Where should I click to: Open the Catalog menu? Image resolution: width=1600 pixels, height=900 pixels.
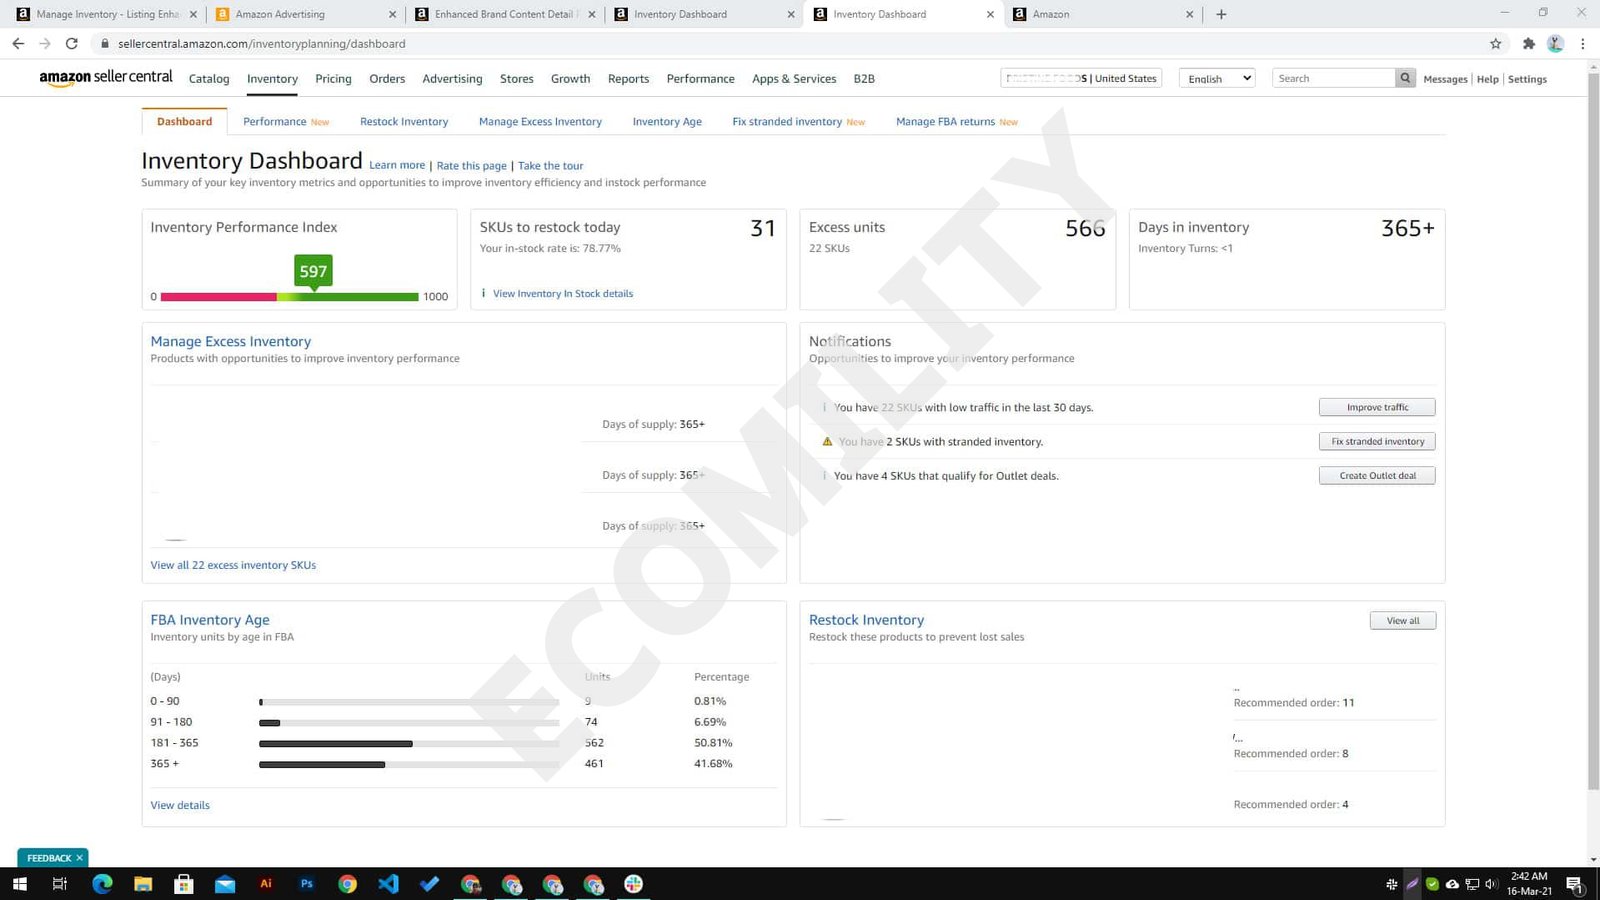click(209, 79)
